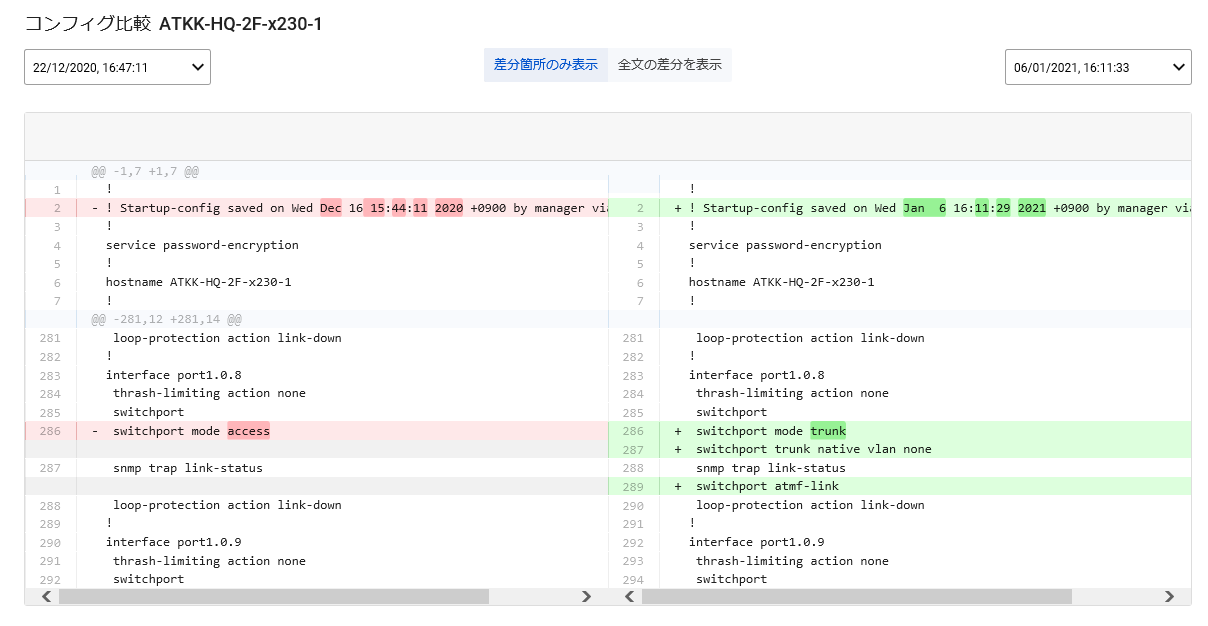Click the left pane horizontal scrollbar thumb

pyautogui.click(x=273, y=596)
